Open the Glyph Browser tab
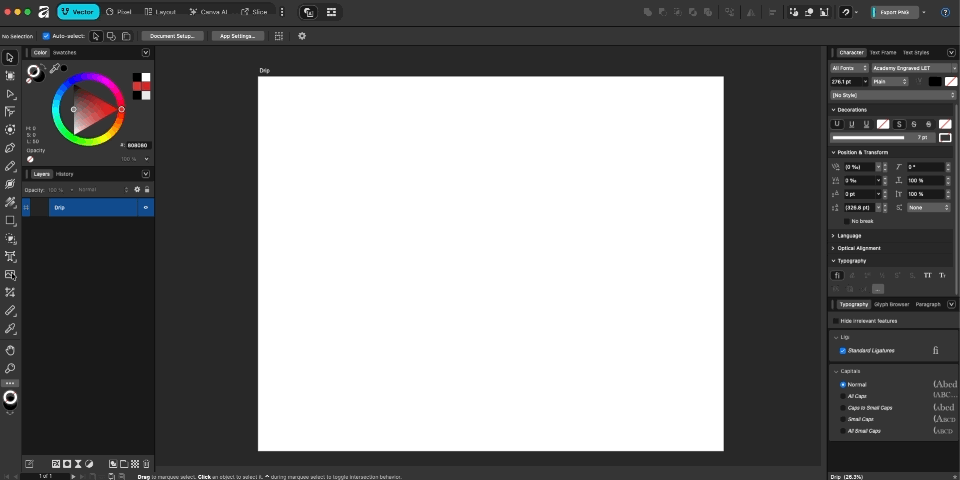960x480 pixels. 891,304
